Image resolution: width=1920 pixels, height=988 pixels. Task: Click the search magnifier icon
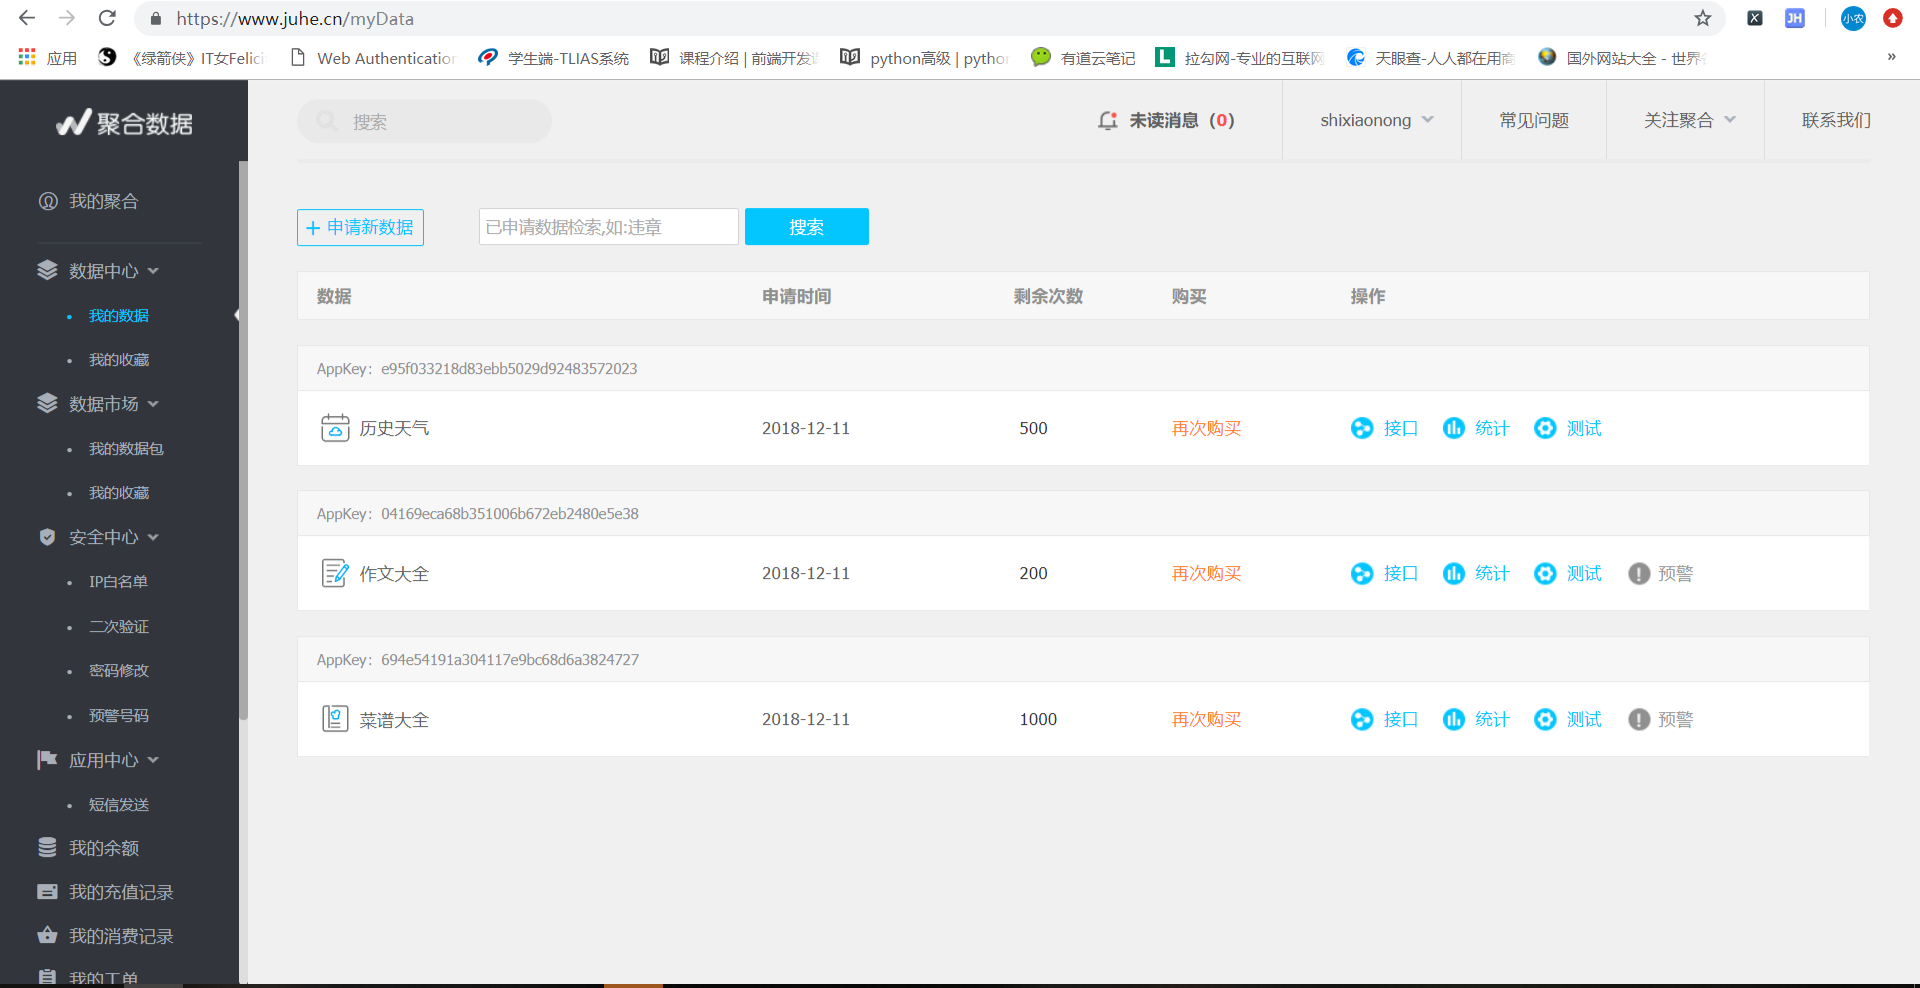click(x=326, y=121)
